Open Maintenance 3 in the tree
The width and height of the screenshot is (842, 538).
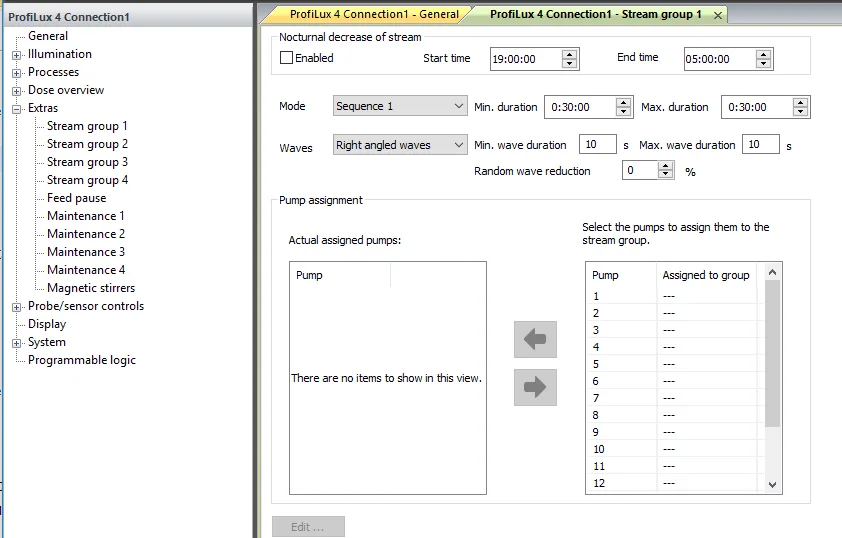(x=86, y=252)
